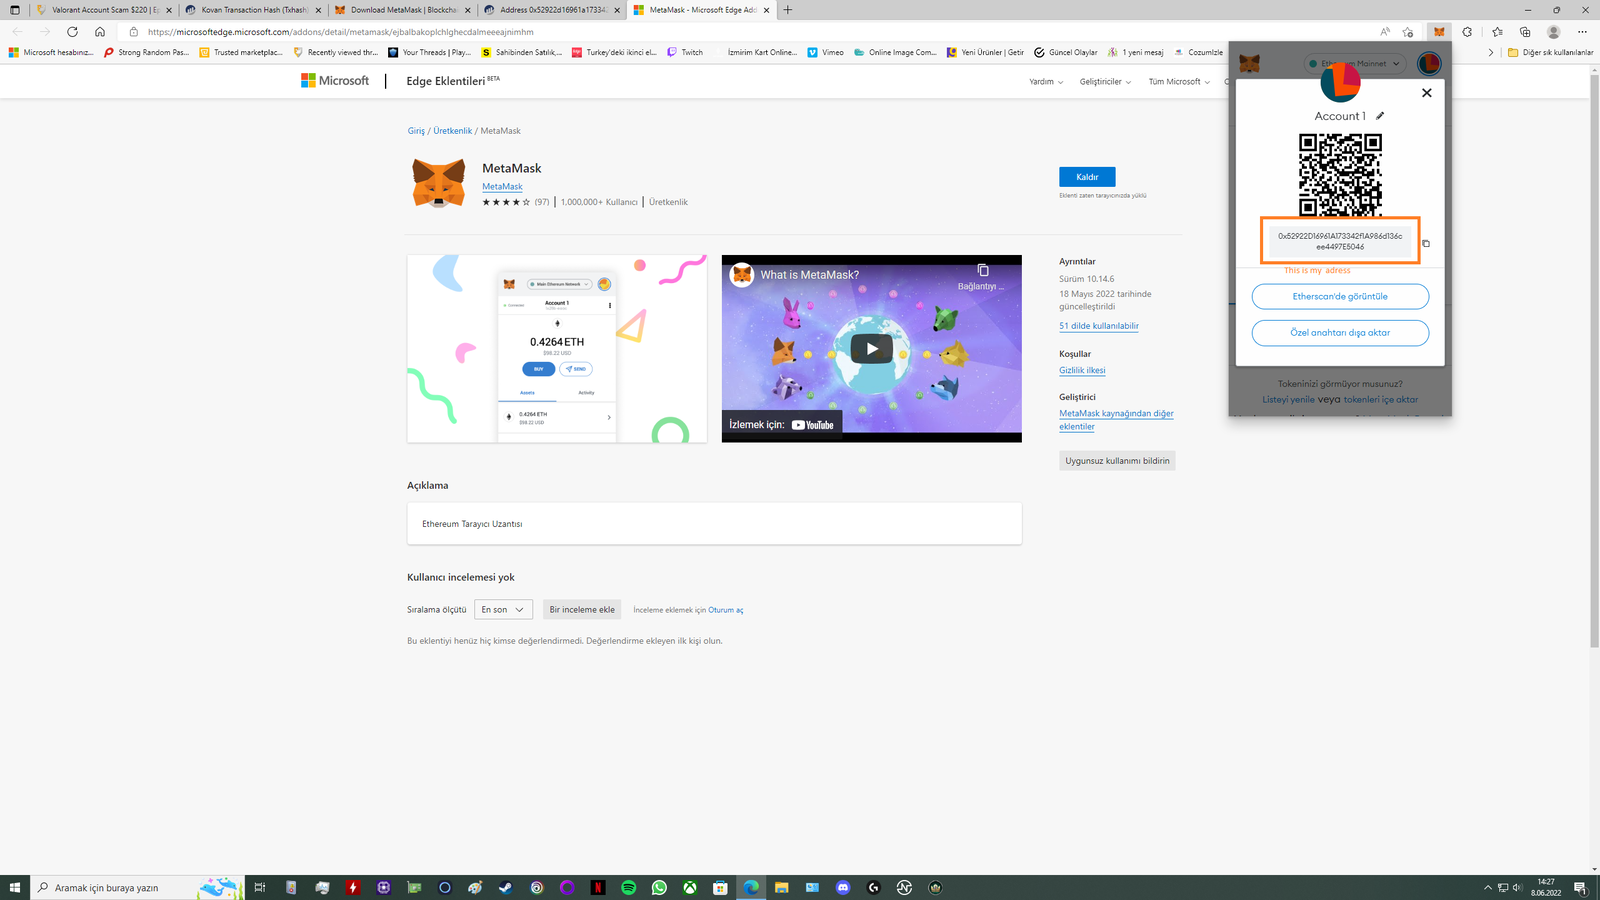Close the MetaMask Microsoft Edge Add-ons tab
The width and height of the screenshot is (1600, 900).
click(767, 10)
